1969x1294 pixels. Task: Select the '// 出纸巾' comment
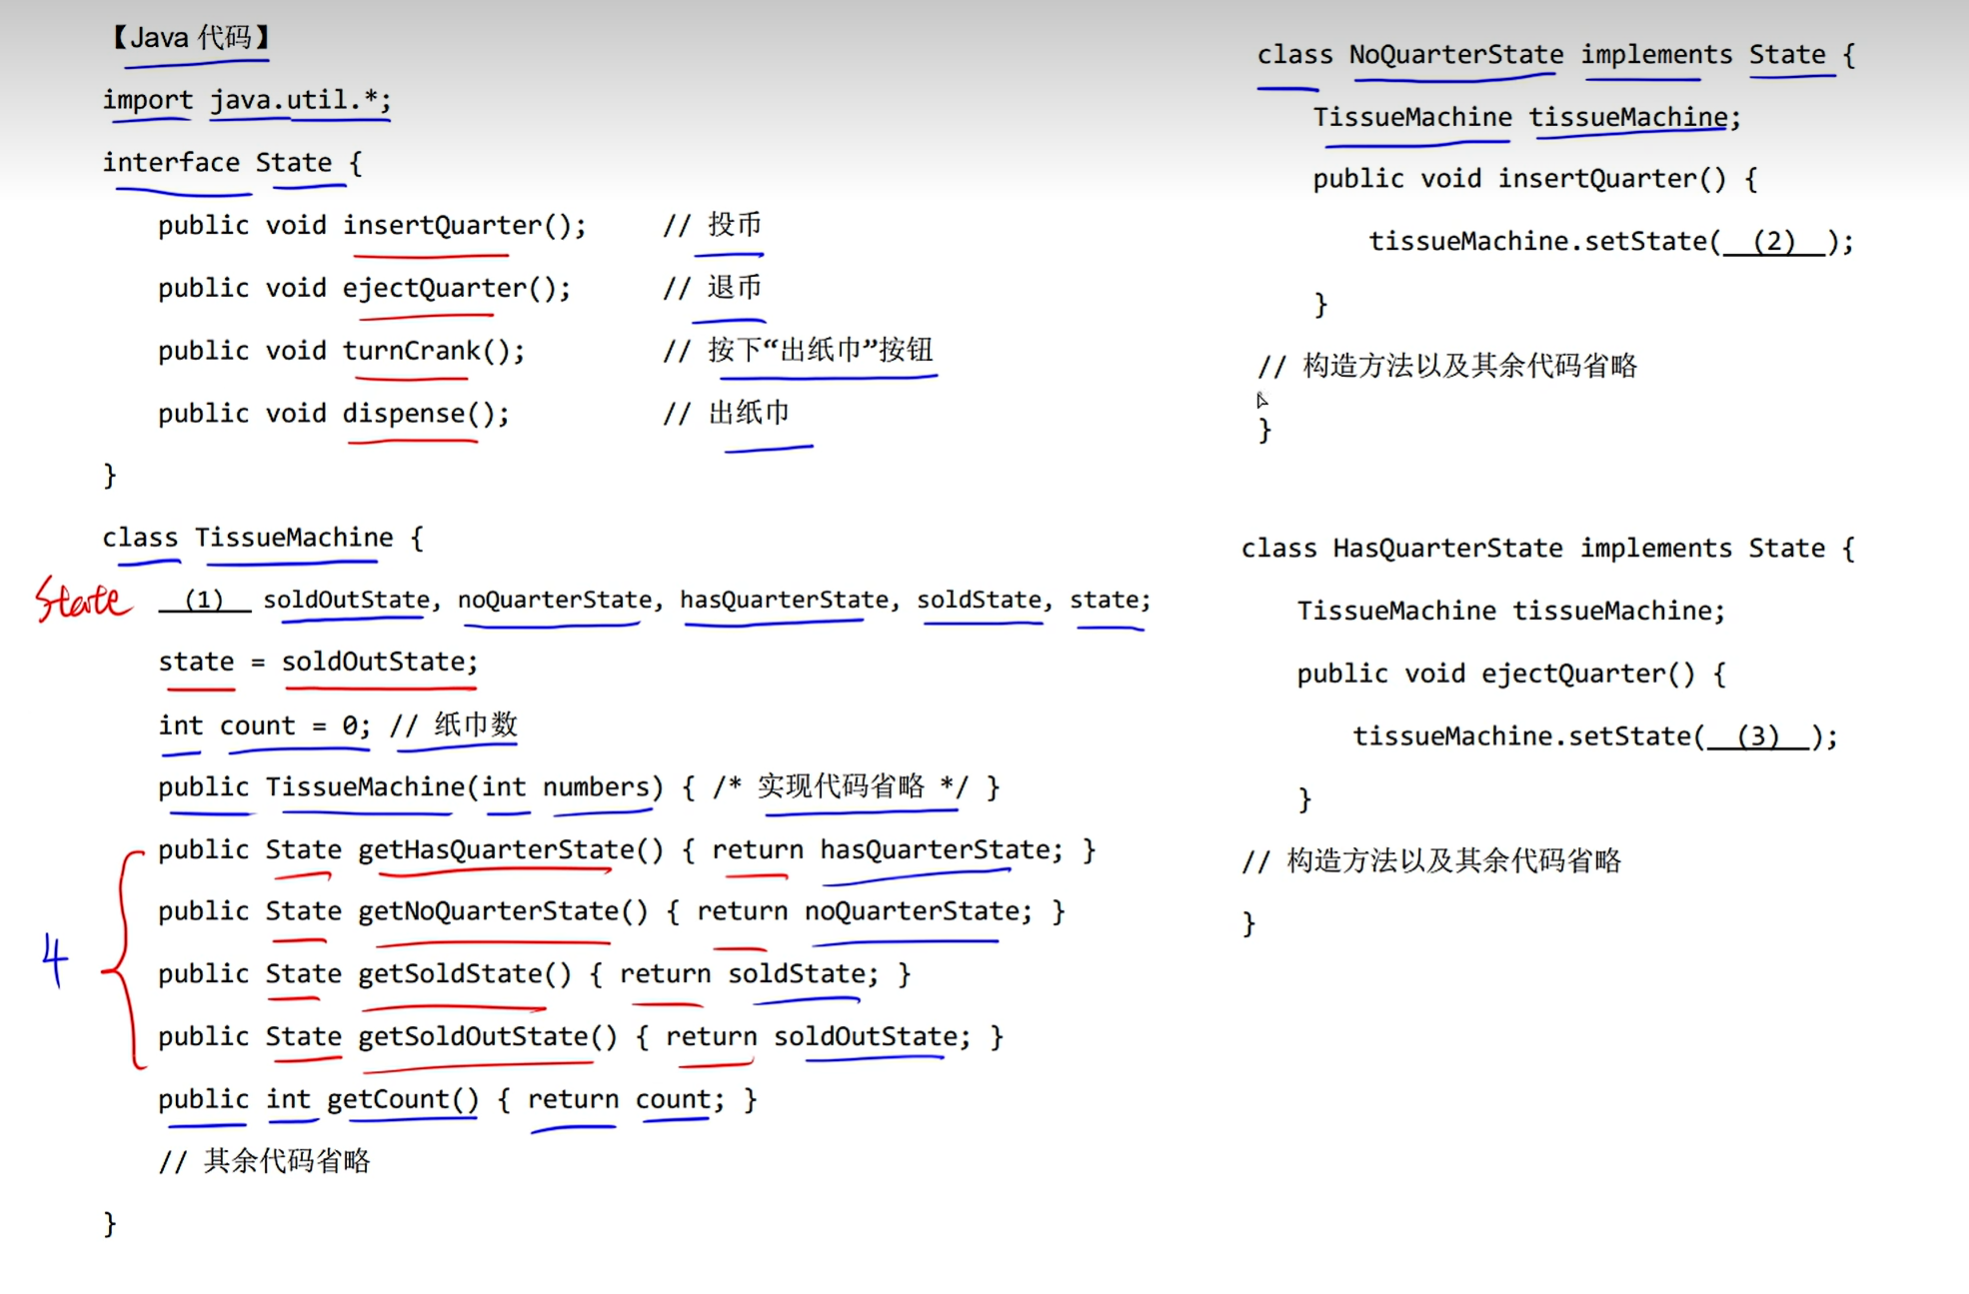[726, 413]
